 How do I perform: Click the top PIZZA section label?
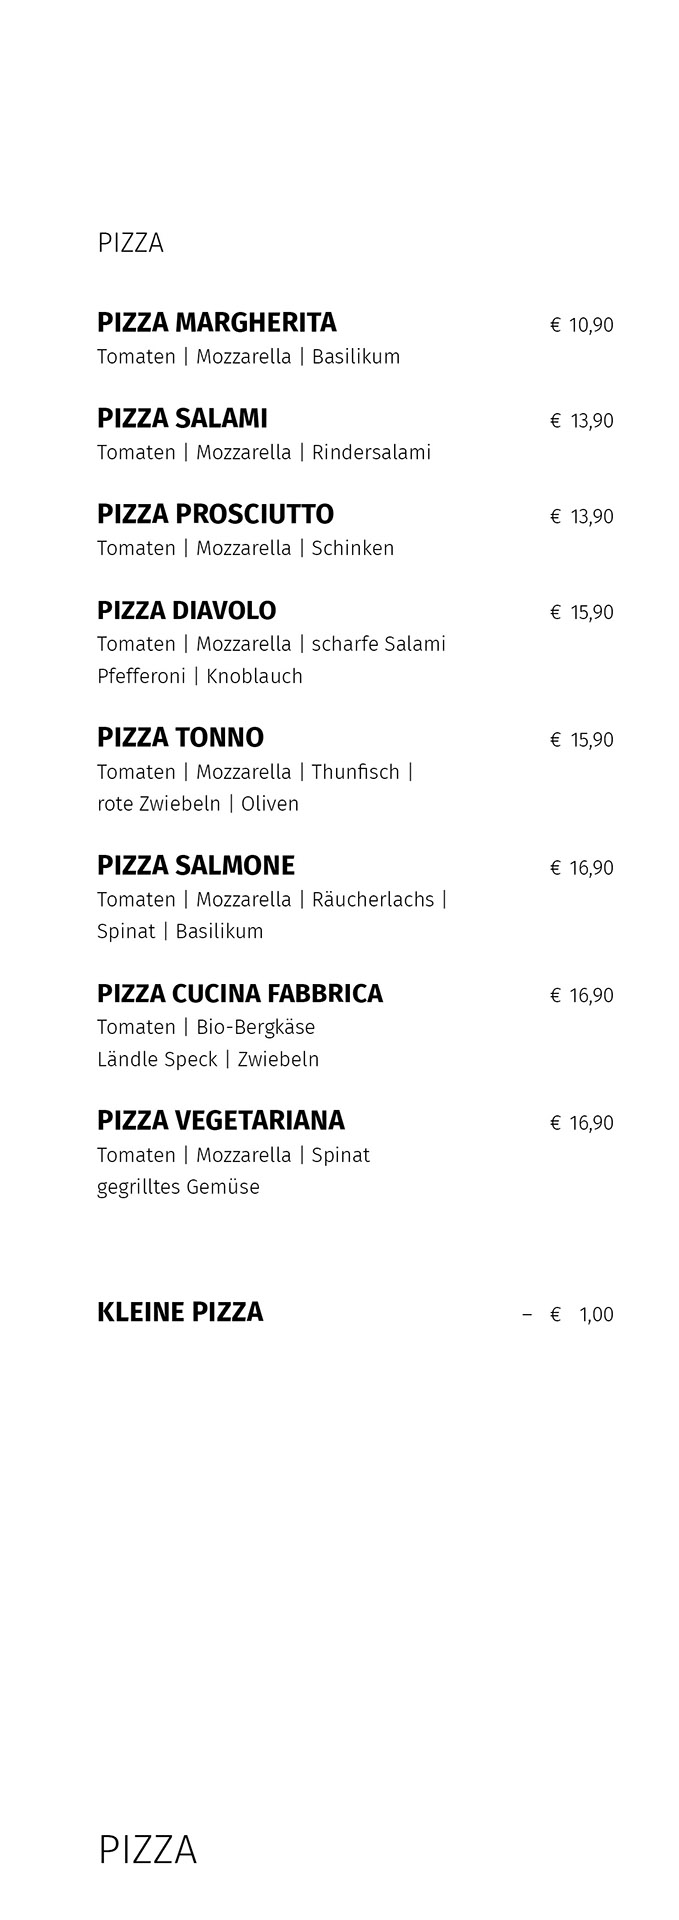point(130,243)
